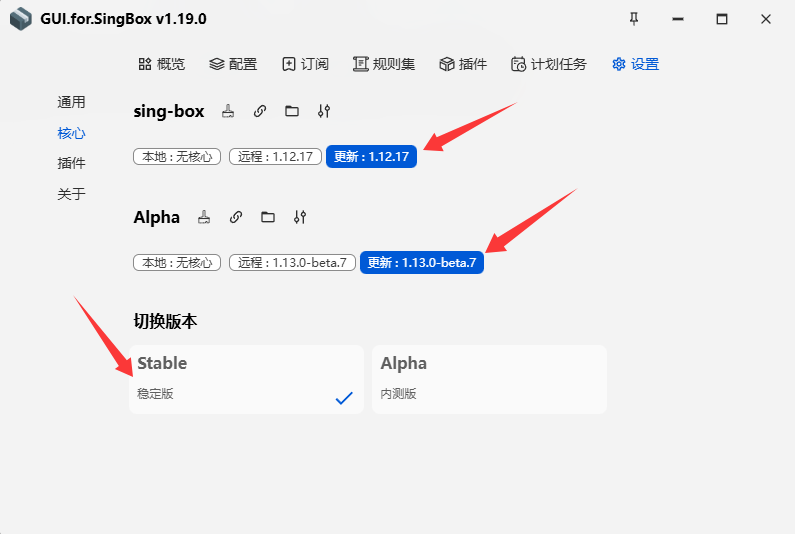
Task: Open the 概览 overview tab
Action: pos(162,64)
